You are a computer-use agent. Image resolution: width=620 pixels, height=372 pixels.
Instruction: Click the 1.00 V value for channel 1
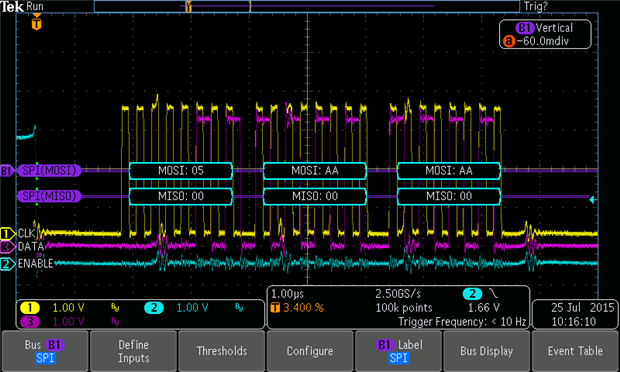68,308
